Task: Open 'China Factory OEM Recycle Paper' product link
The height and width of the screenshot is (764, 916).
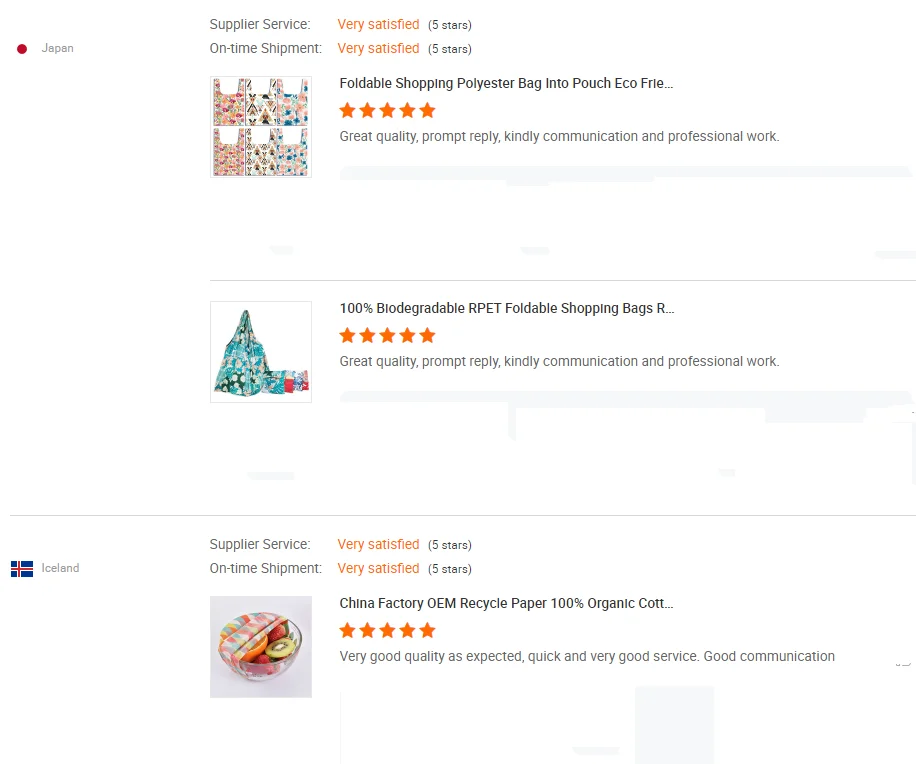Action: pos(506,604)
